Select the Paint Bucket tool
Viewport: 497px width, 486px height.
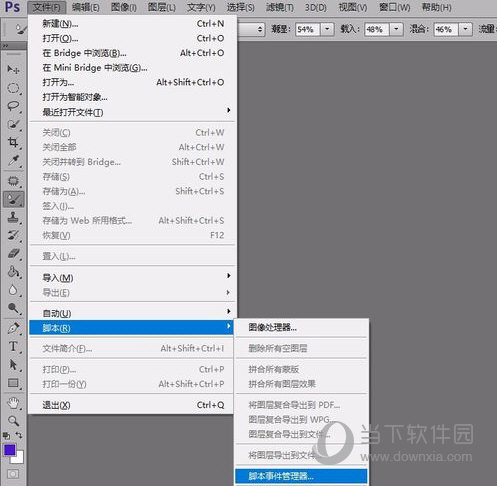click(13, 272)
